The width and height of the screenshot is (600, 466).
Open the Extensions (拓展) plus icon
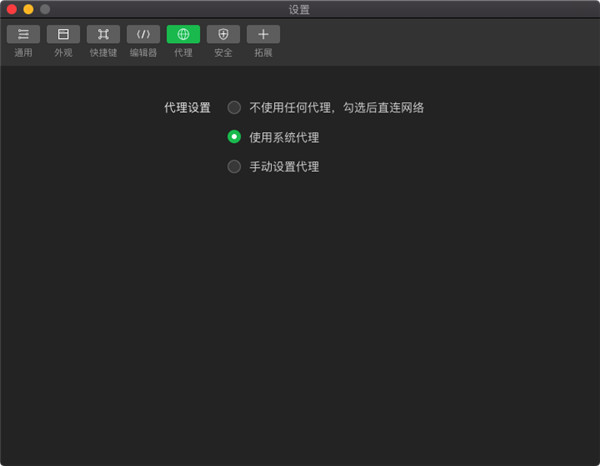click(263, 34)
